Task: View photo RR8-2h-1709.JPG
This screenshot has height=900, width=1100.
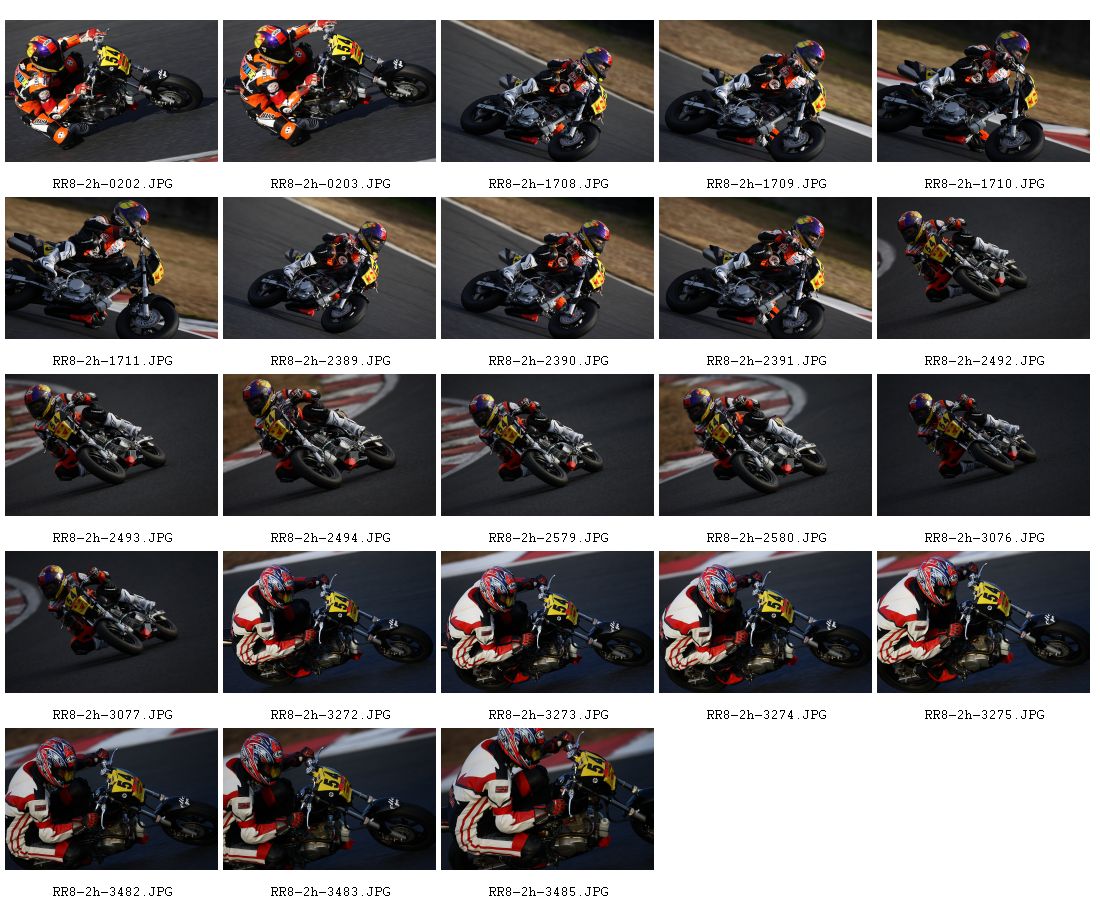Action: click(765, 90)
